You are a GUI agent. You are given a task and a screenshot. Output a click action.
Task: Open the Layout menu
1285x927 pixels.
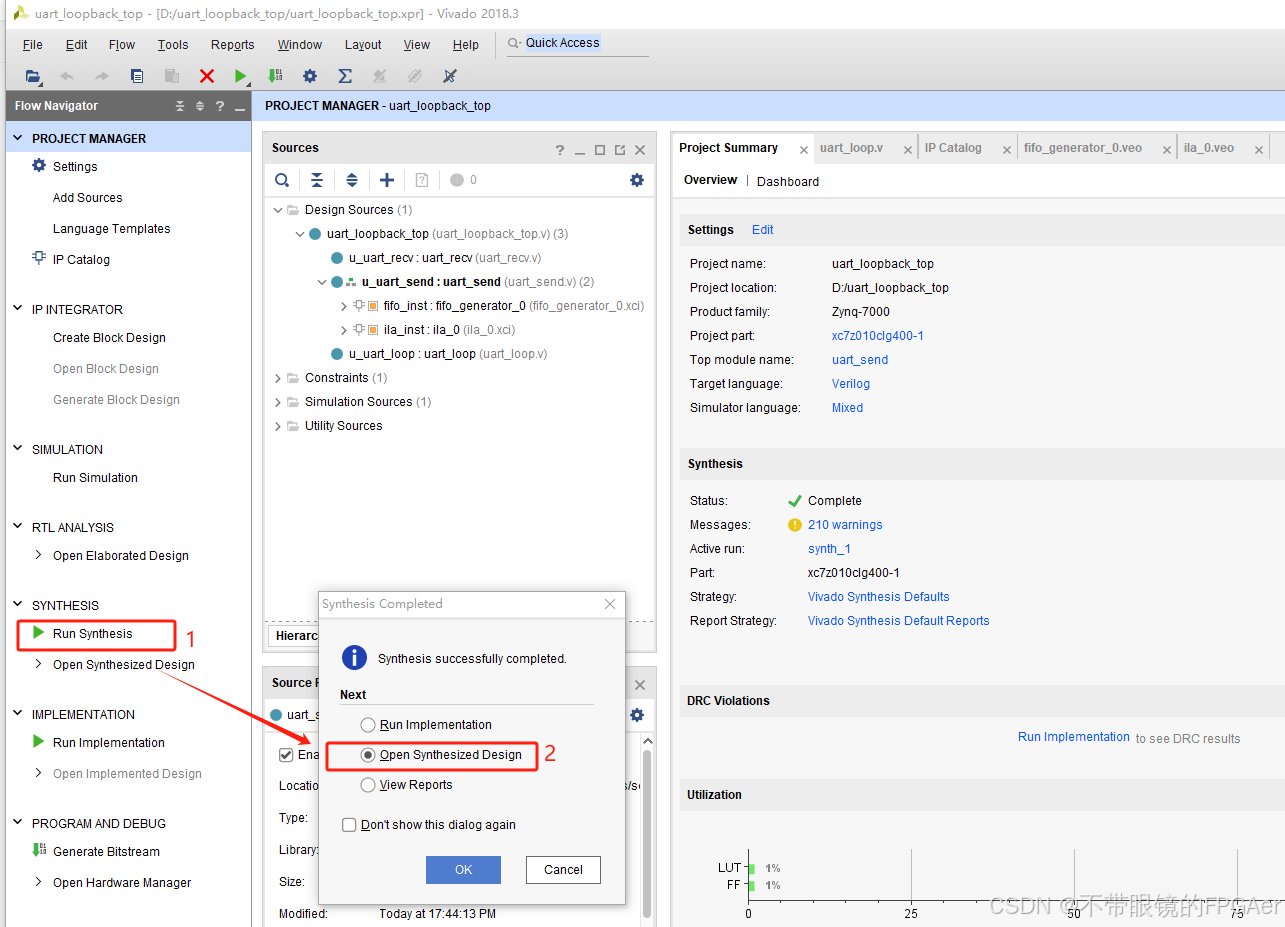click(363, 44)
